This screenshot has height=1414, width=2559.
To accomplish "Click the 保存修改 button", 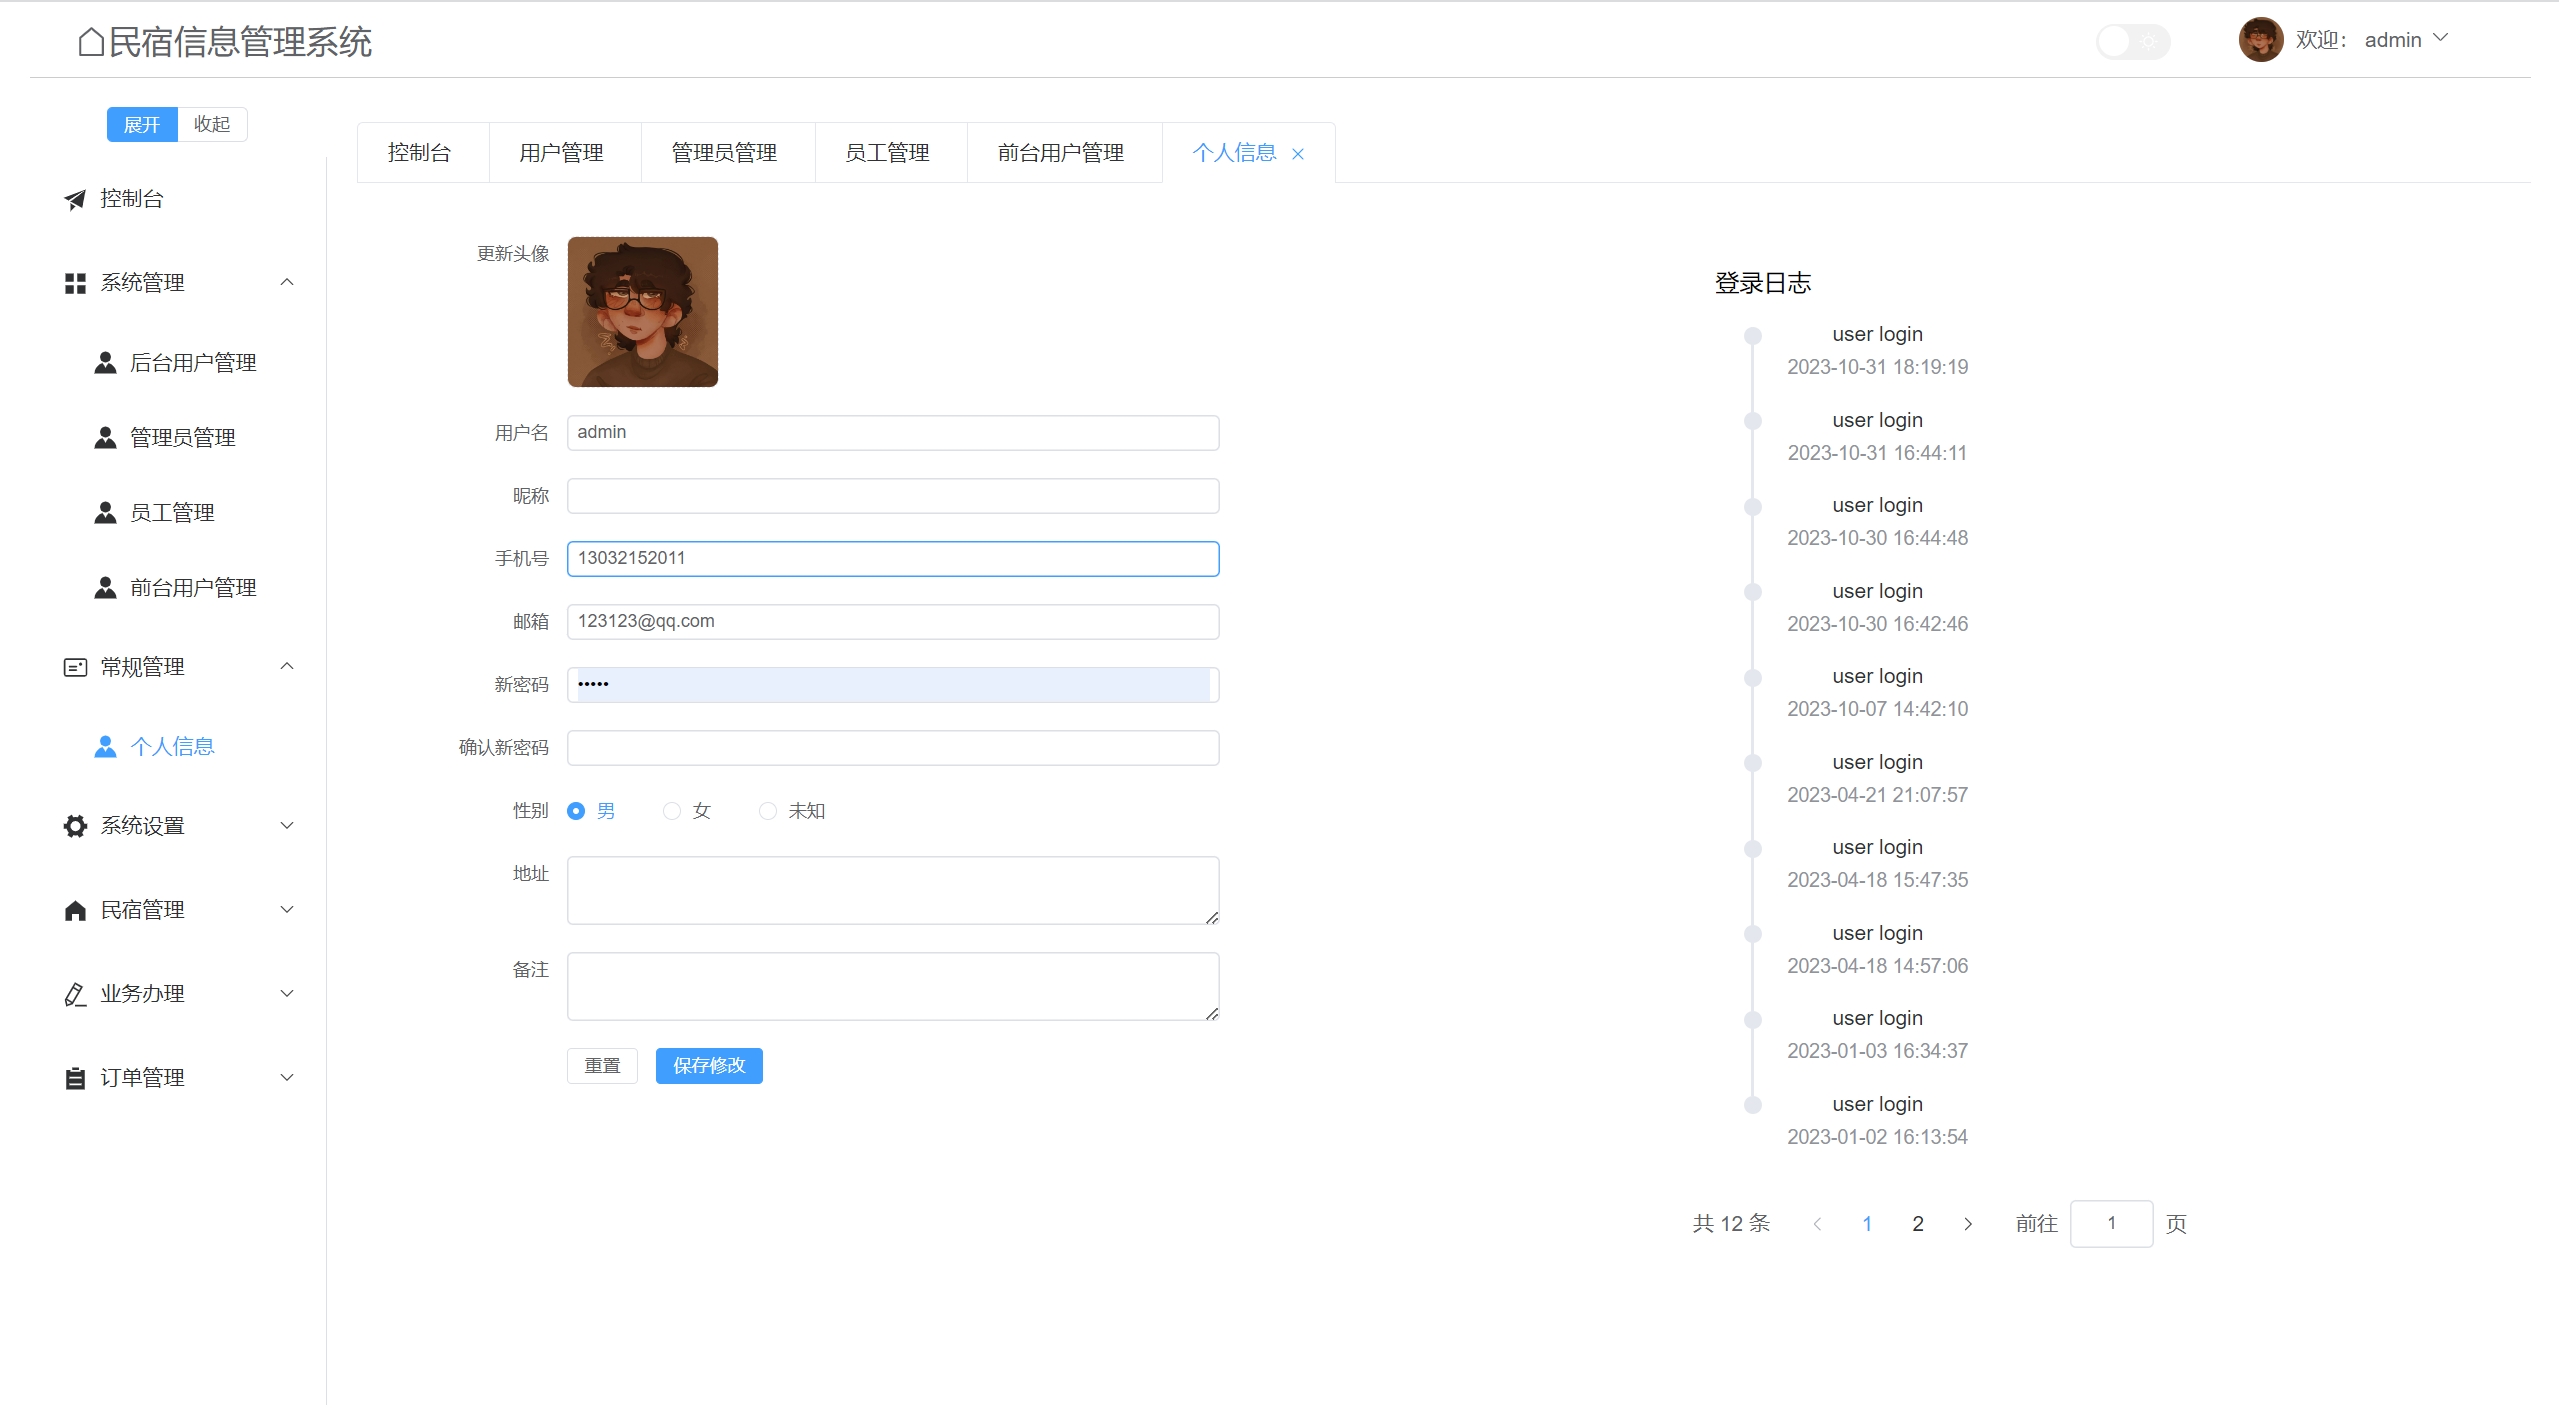I will [709, 1065].
